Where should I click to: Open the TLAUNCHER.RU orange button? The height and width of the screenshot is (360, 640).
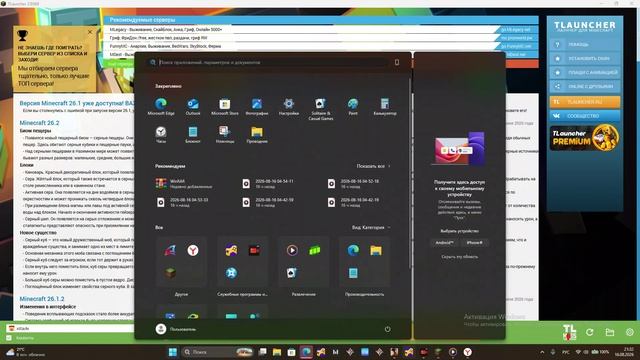pyautogui.click(x=584, y=102)
